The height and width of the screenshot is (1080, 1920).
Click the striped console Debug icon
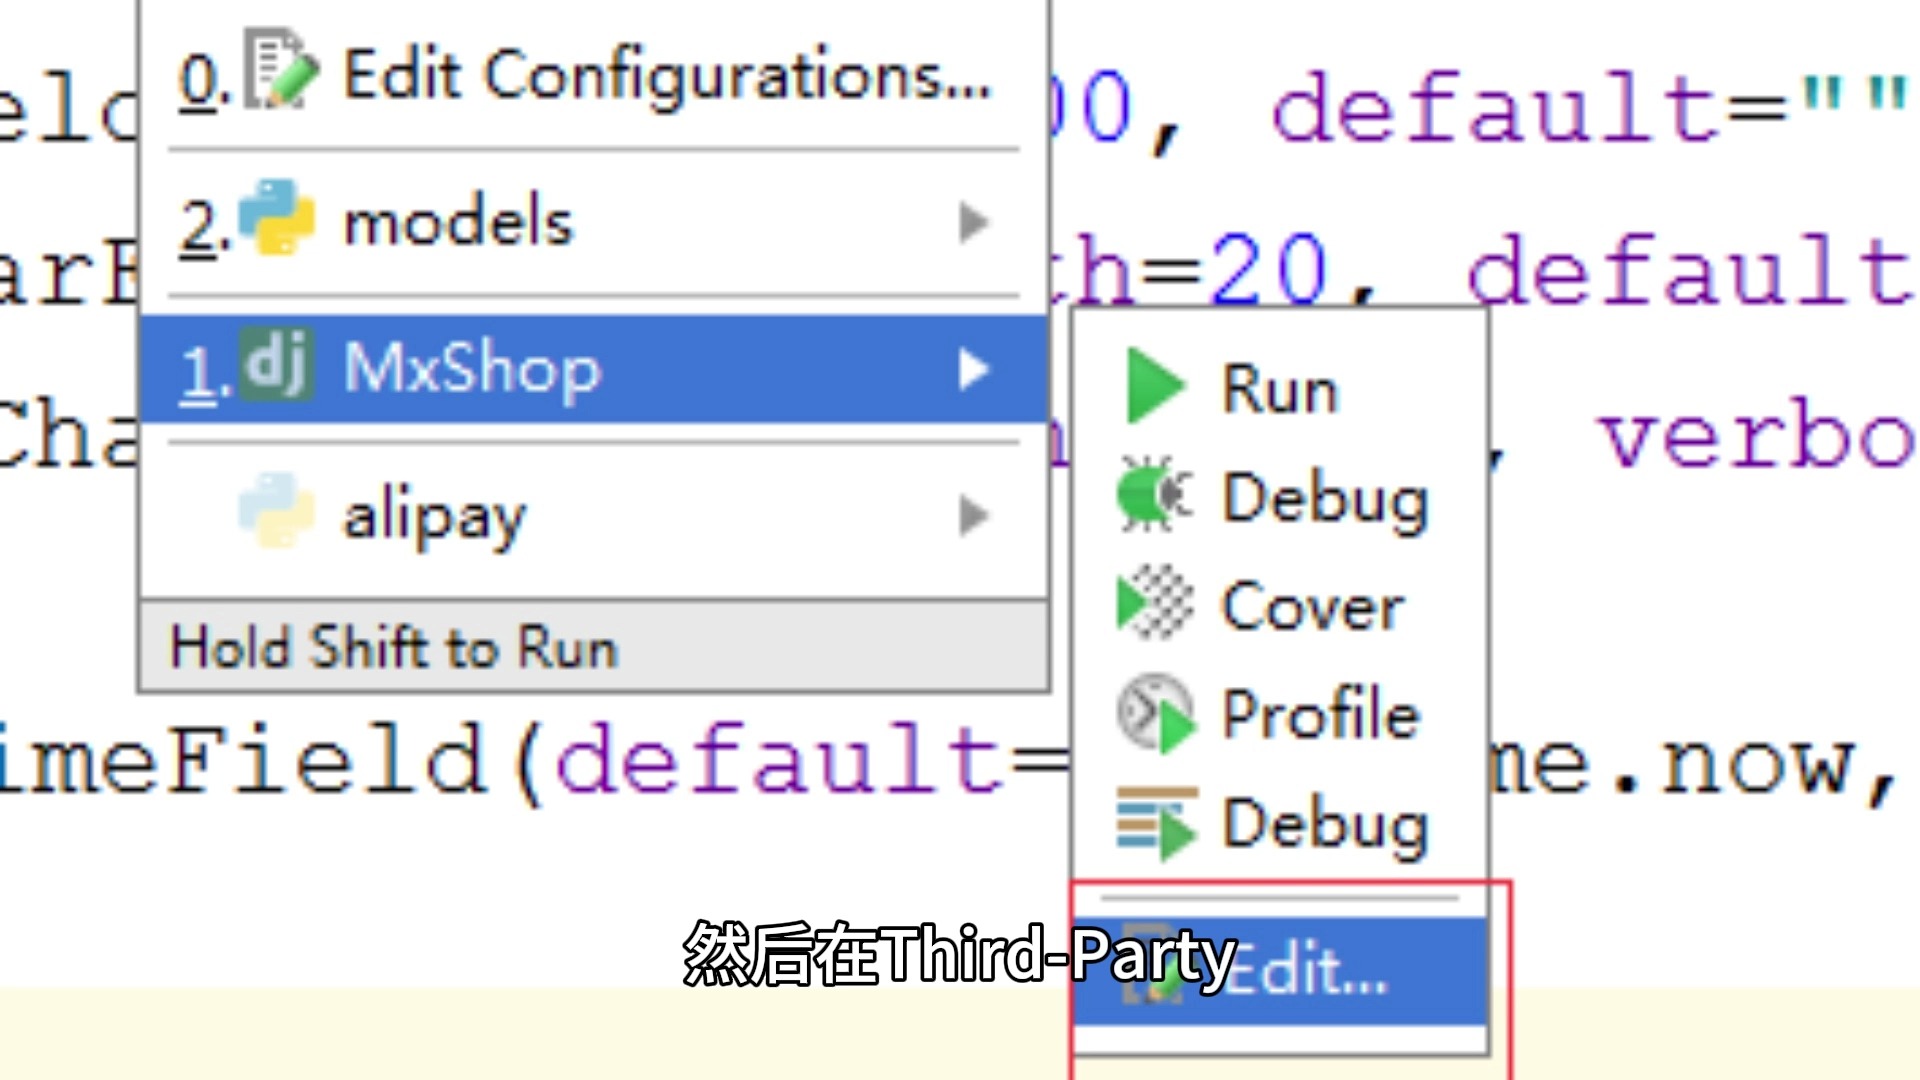pyautogui.click(x=1157, y=823)
